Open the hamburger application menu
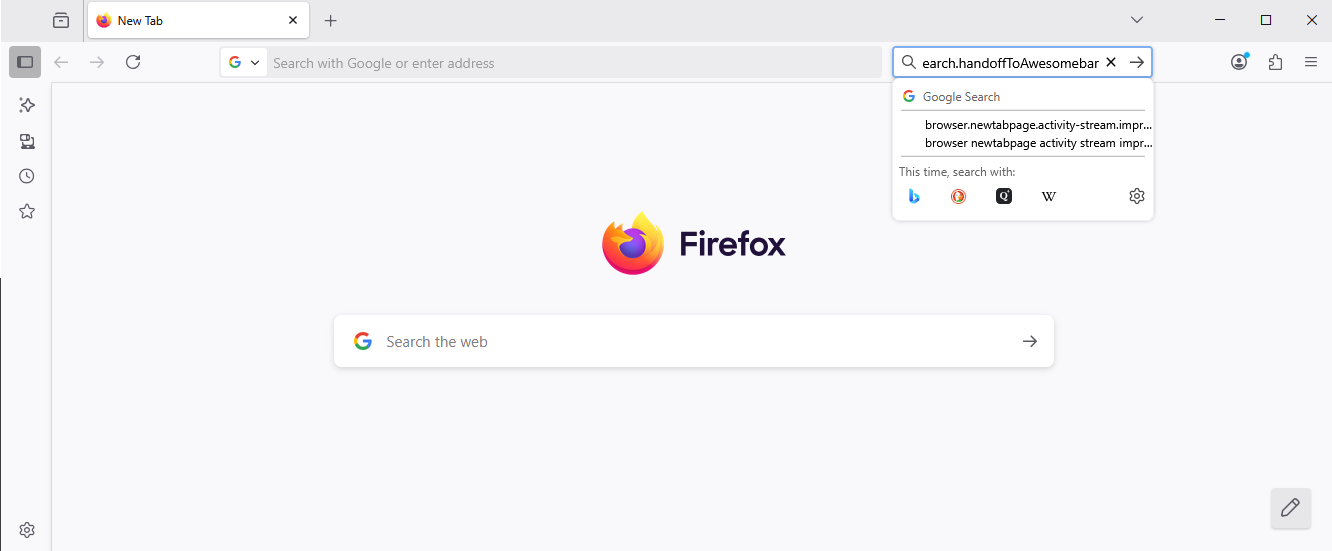 pos(1311,62)
